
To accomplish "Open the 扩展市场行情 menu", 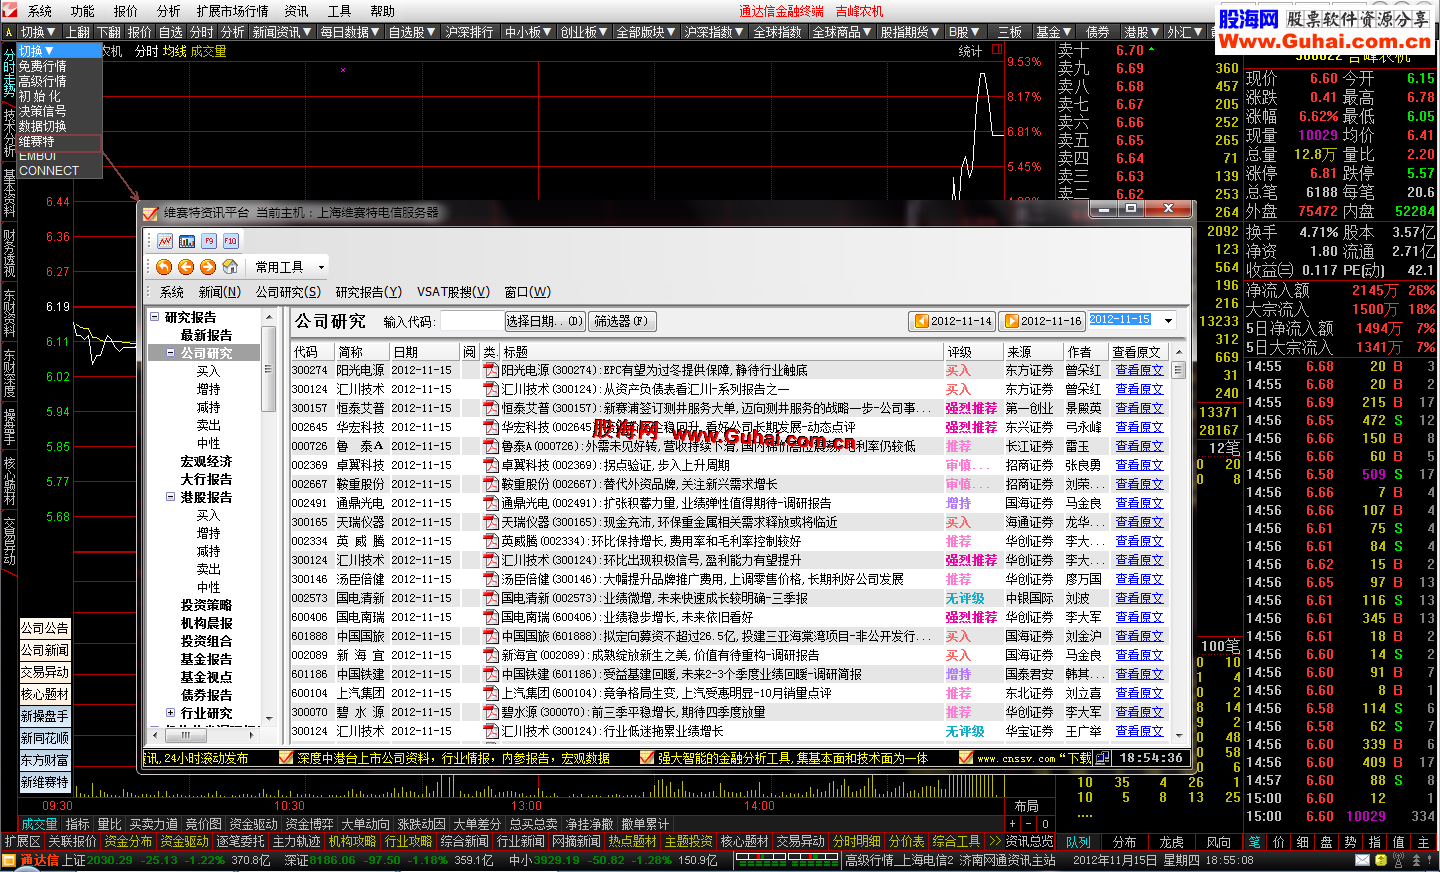I will point(232,11).
